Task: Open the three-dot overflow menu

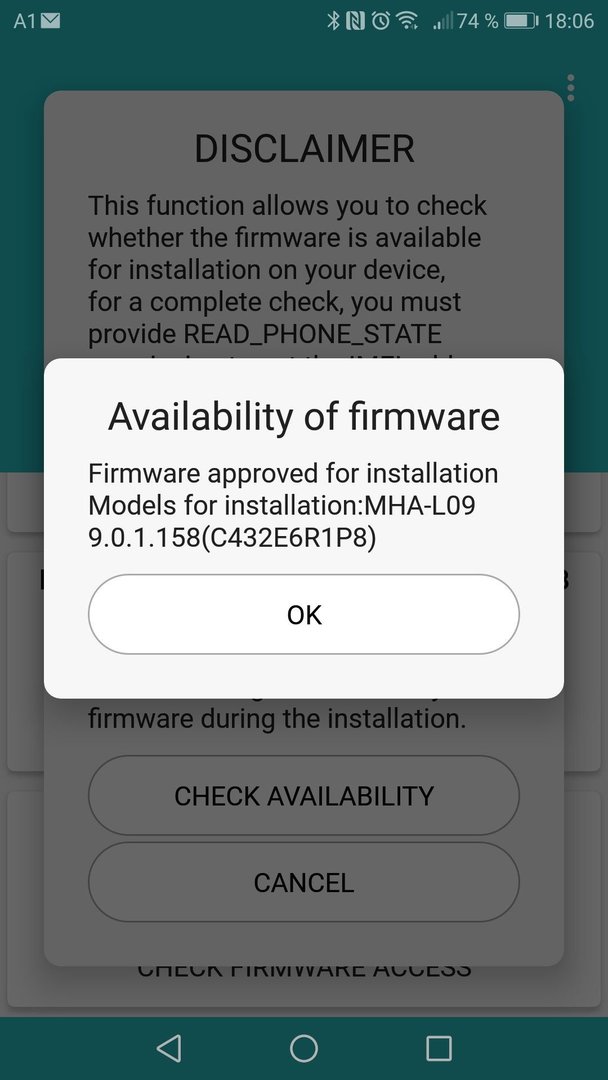Action: tap(570, 87)
